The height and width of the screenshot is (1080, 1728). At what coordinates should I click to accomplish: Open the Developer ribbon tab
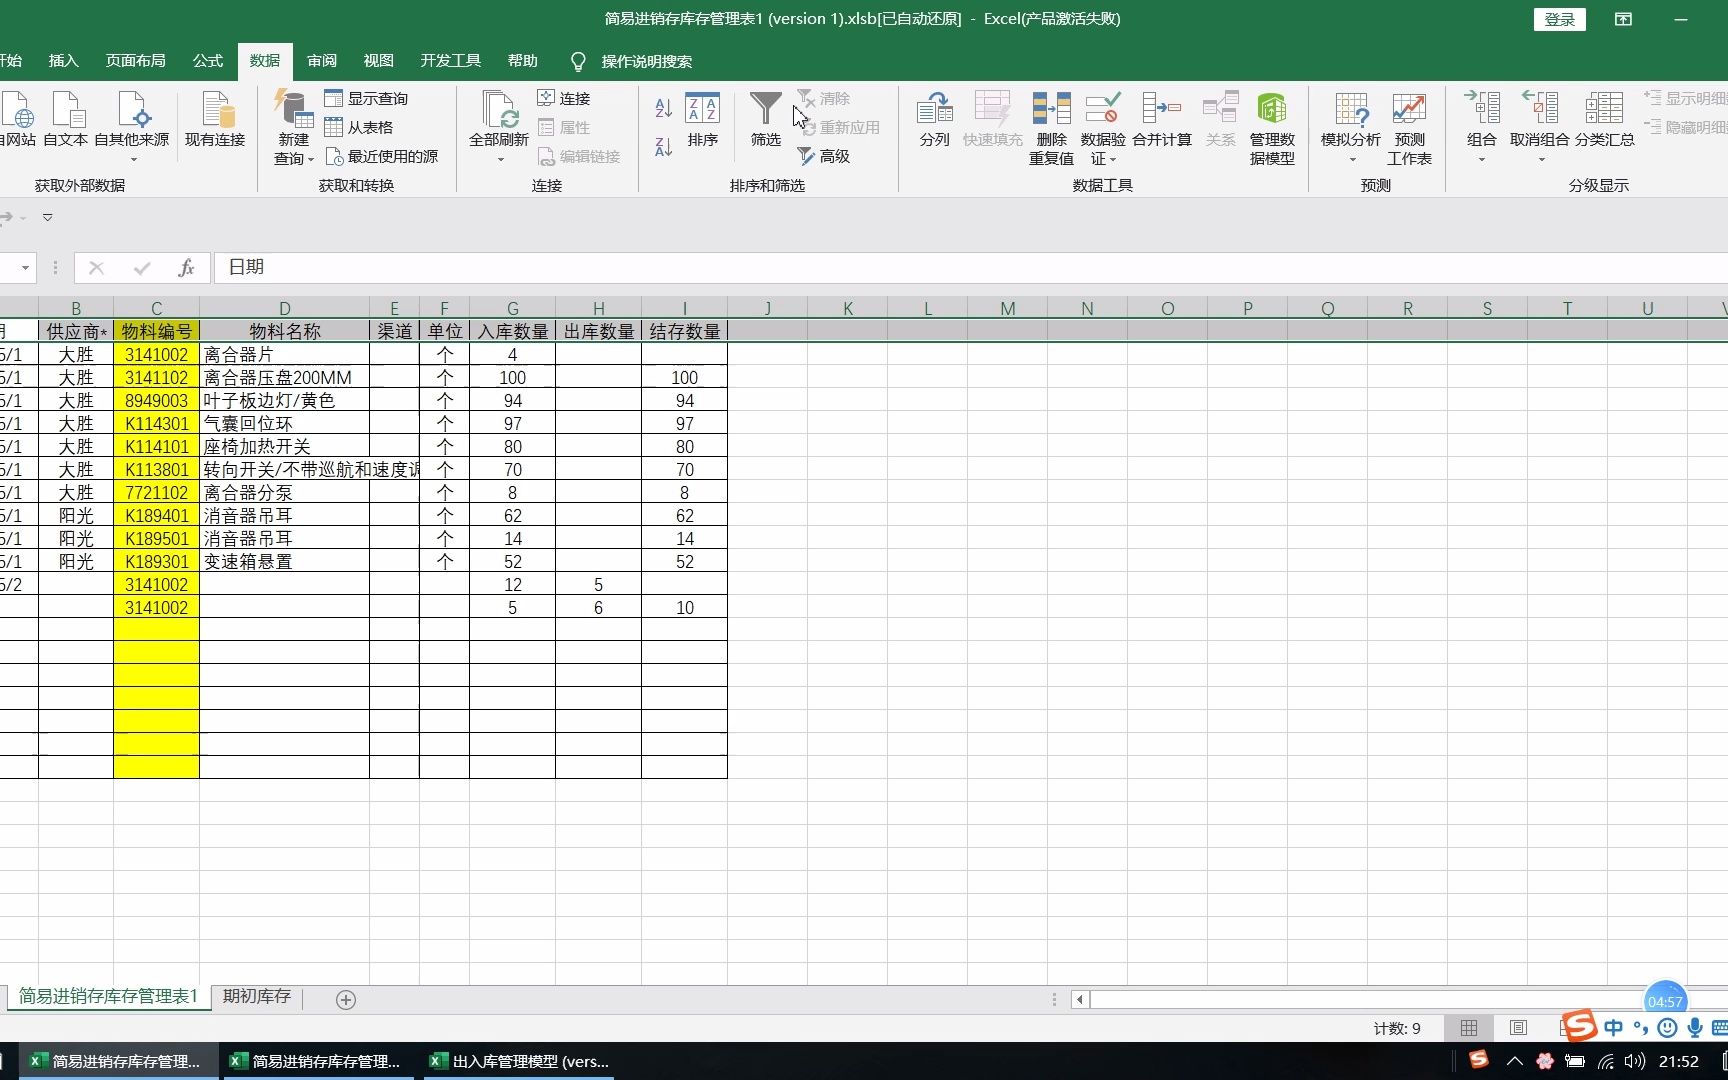tap(450, 61)
